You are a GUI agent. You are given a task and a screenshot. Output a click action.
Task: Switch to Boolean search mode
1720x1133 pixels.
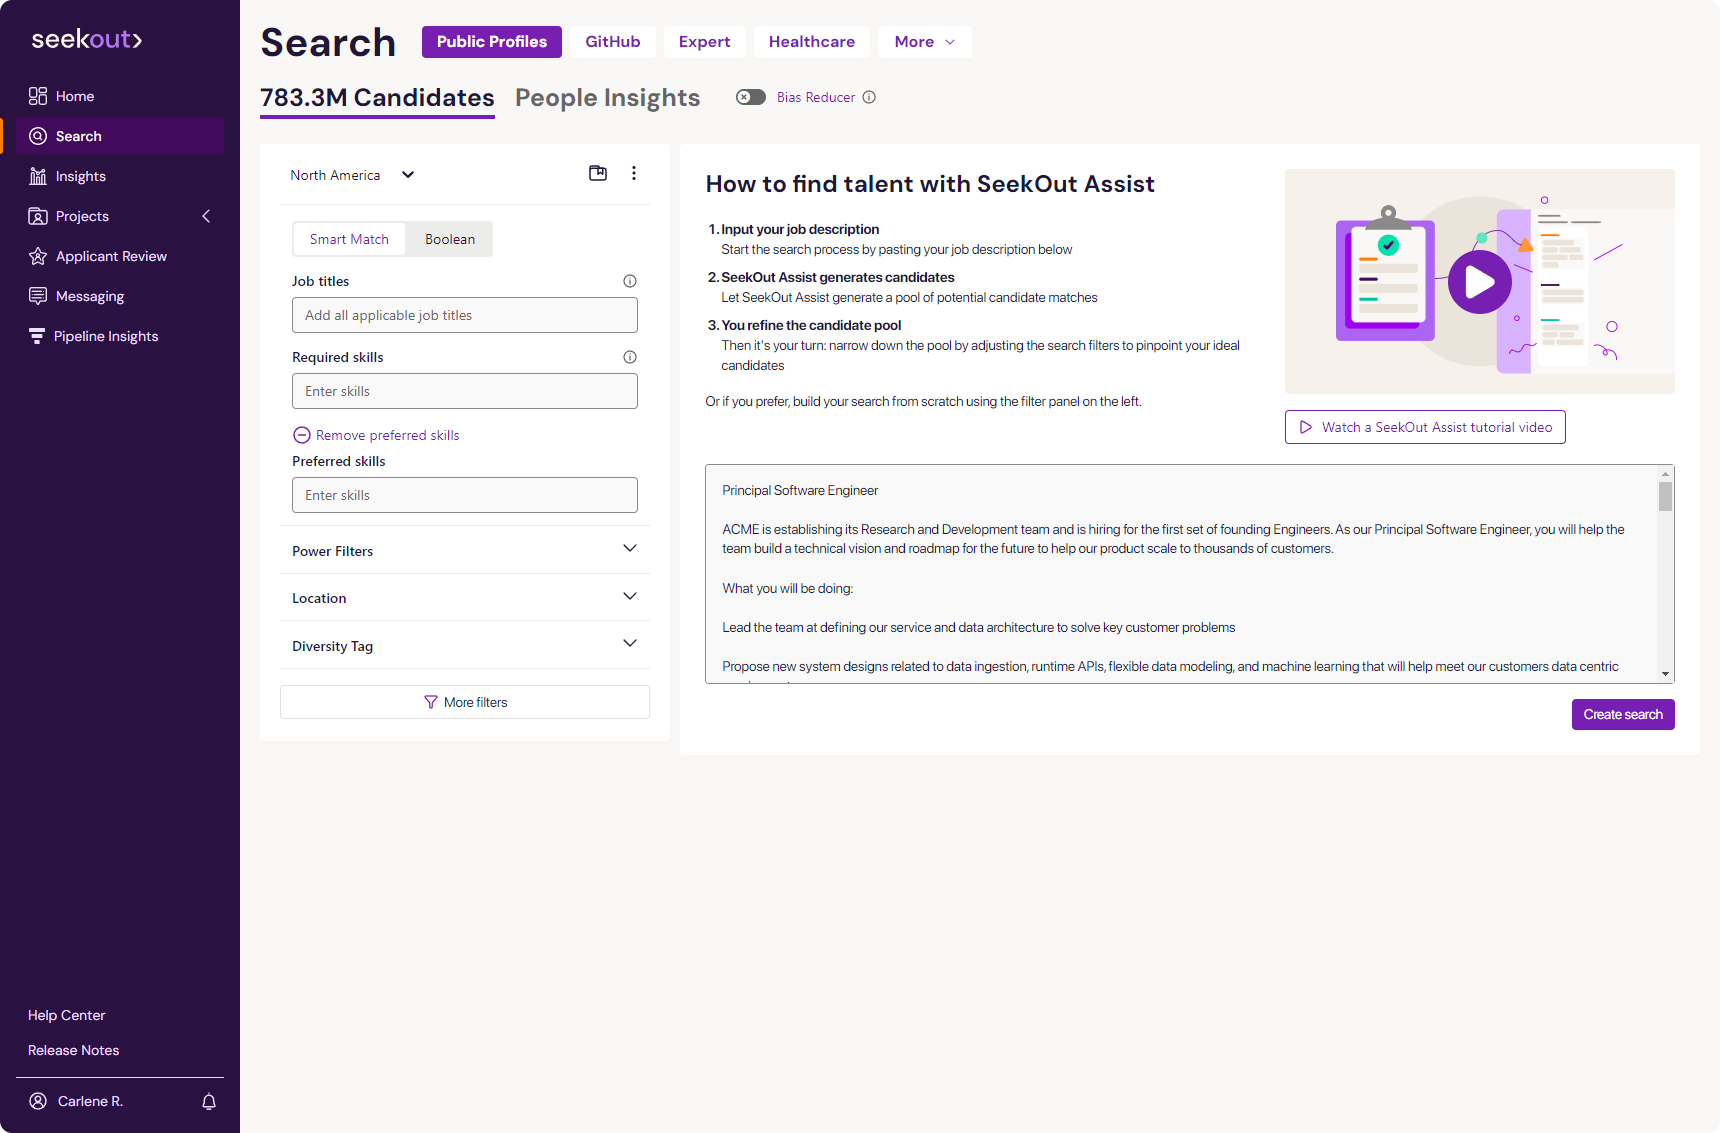[x=450, y=239]
